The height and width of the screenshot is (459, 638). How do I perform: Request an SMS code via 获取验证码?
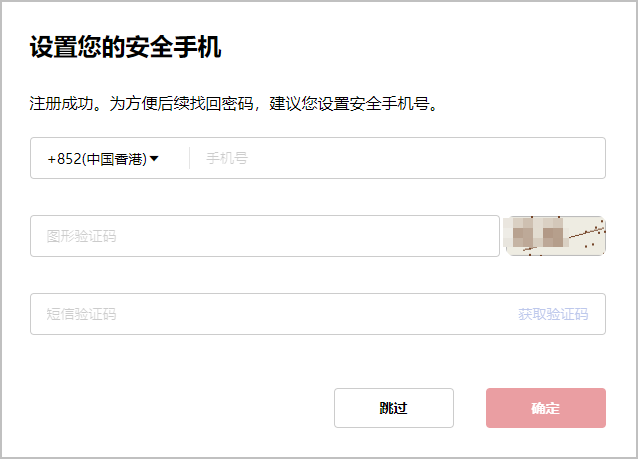[x=553, y=314]
